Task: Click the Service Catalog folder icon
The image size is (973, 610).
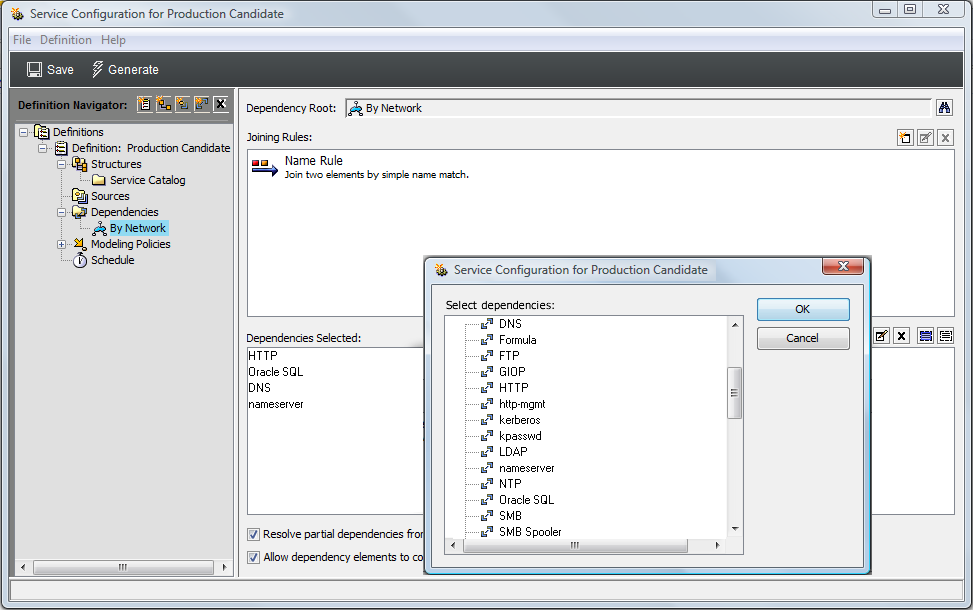Action: [x=99, y=180]
